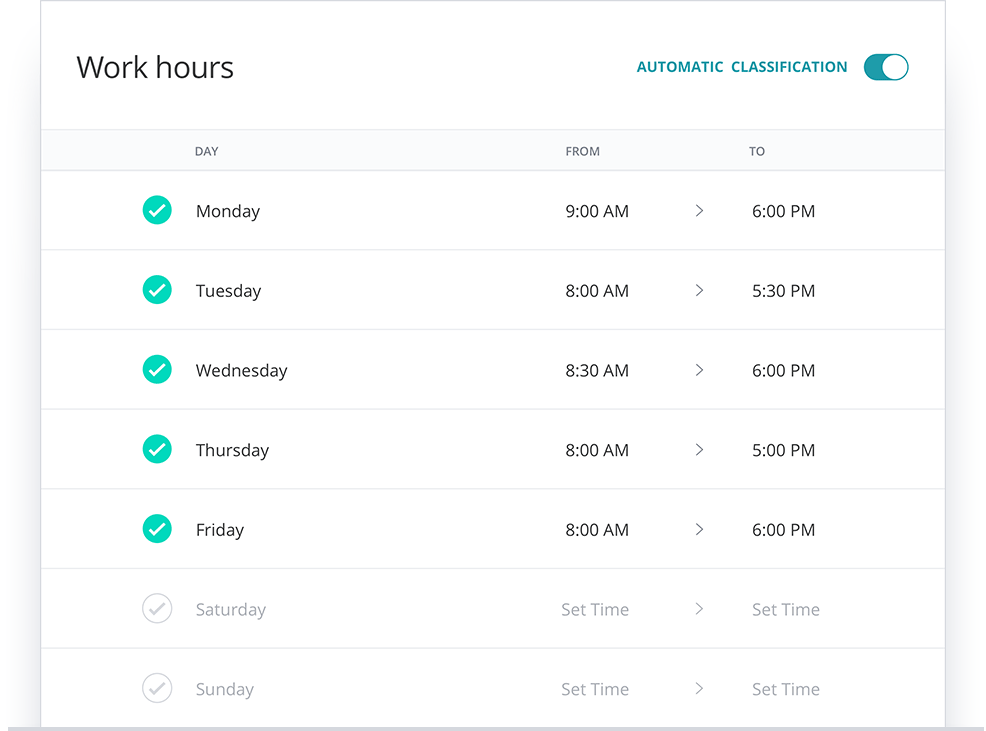
Task: Disable Wednesday with its green checkmark
Action: (x=157, y=369)
